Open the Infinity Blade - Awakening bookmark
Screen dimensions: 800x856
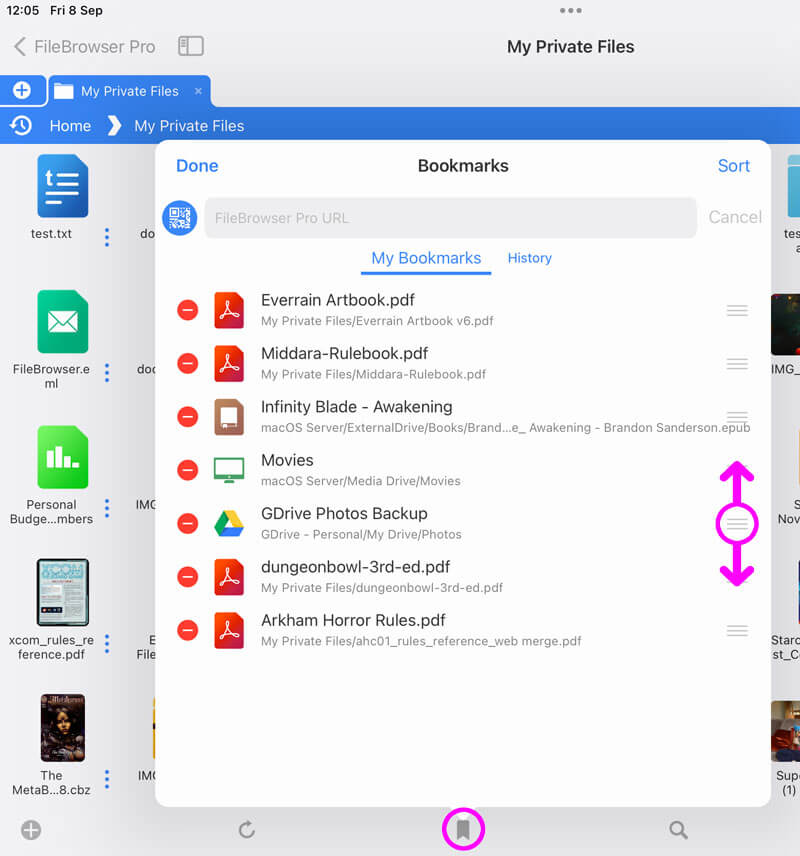pyautogui.click(x=463, y=417)
